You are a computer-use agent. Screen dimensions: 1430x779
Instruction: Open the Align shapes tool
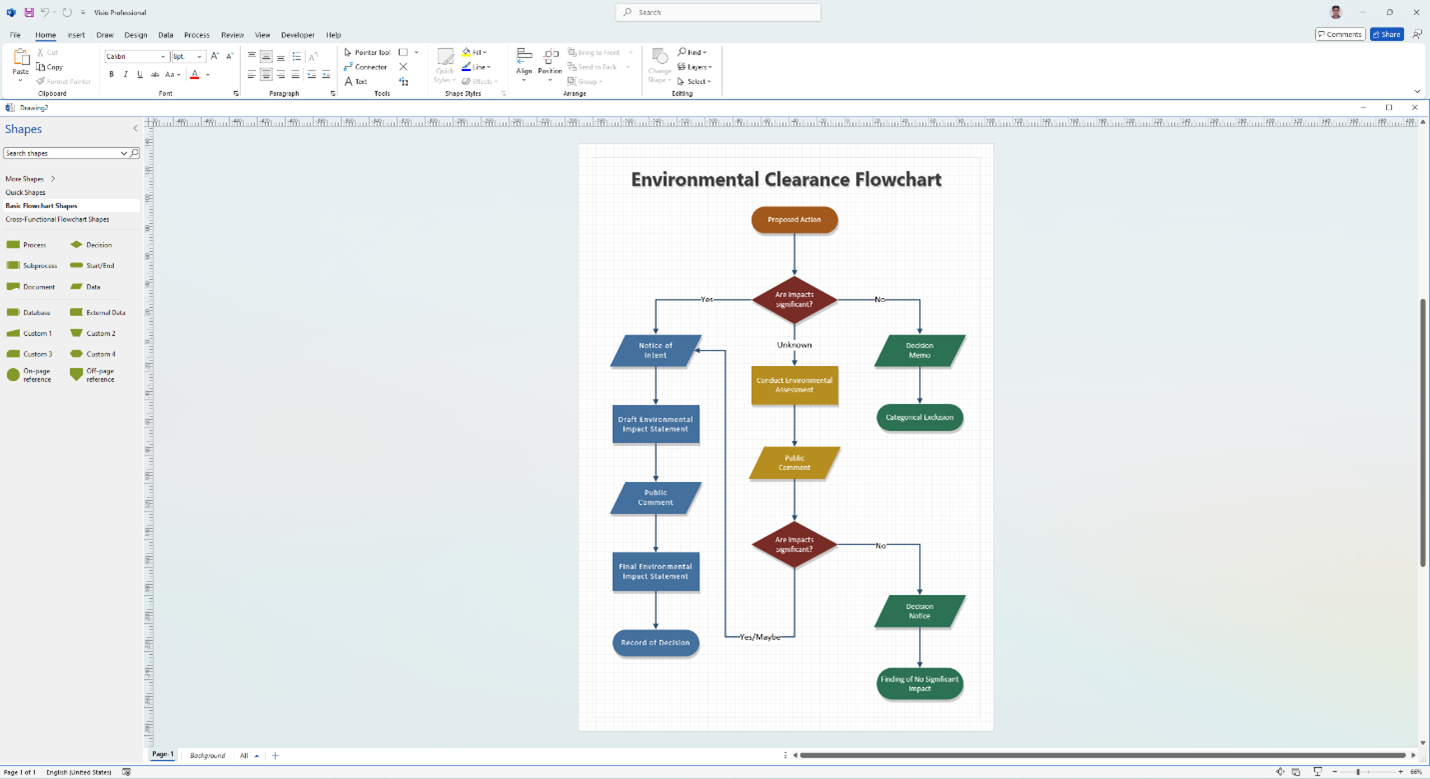[524, 62]
